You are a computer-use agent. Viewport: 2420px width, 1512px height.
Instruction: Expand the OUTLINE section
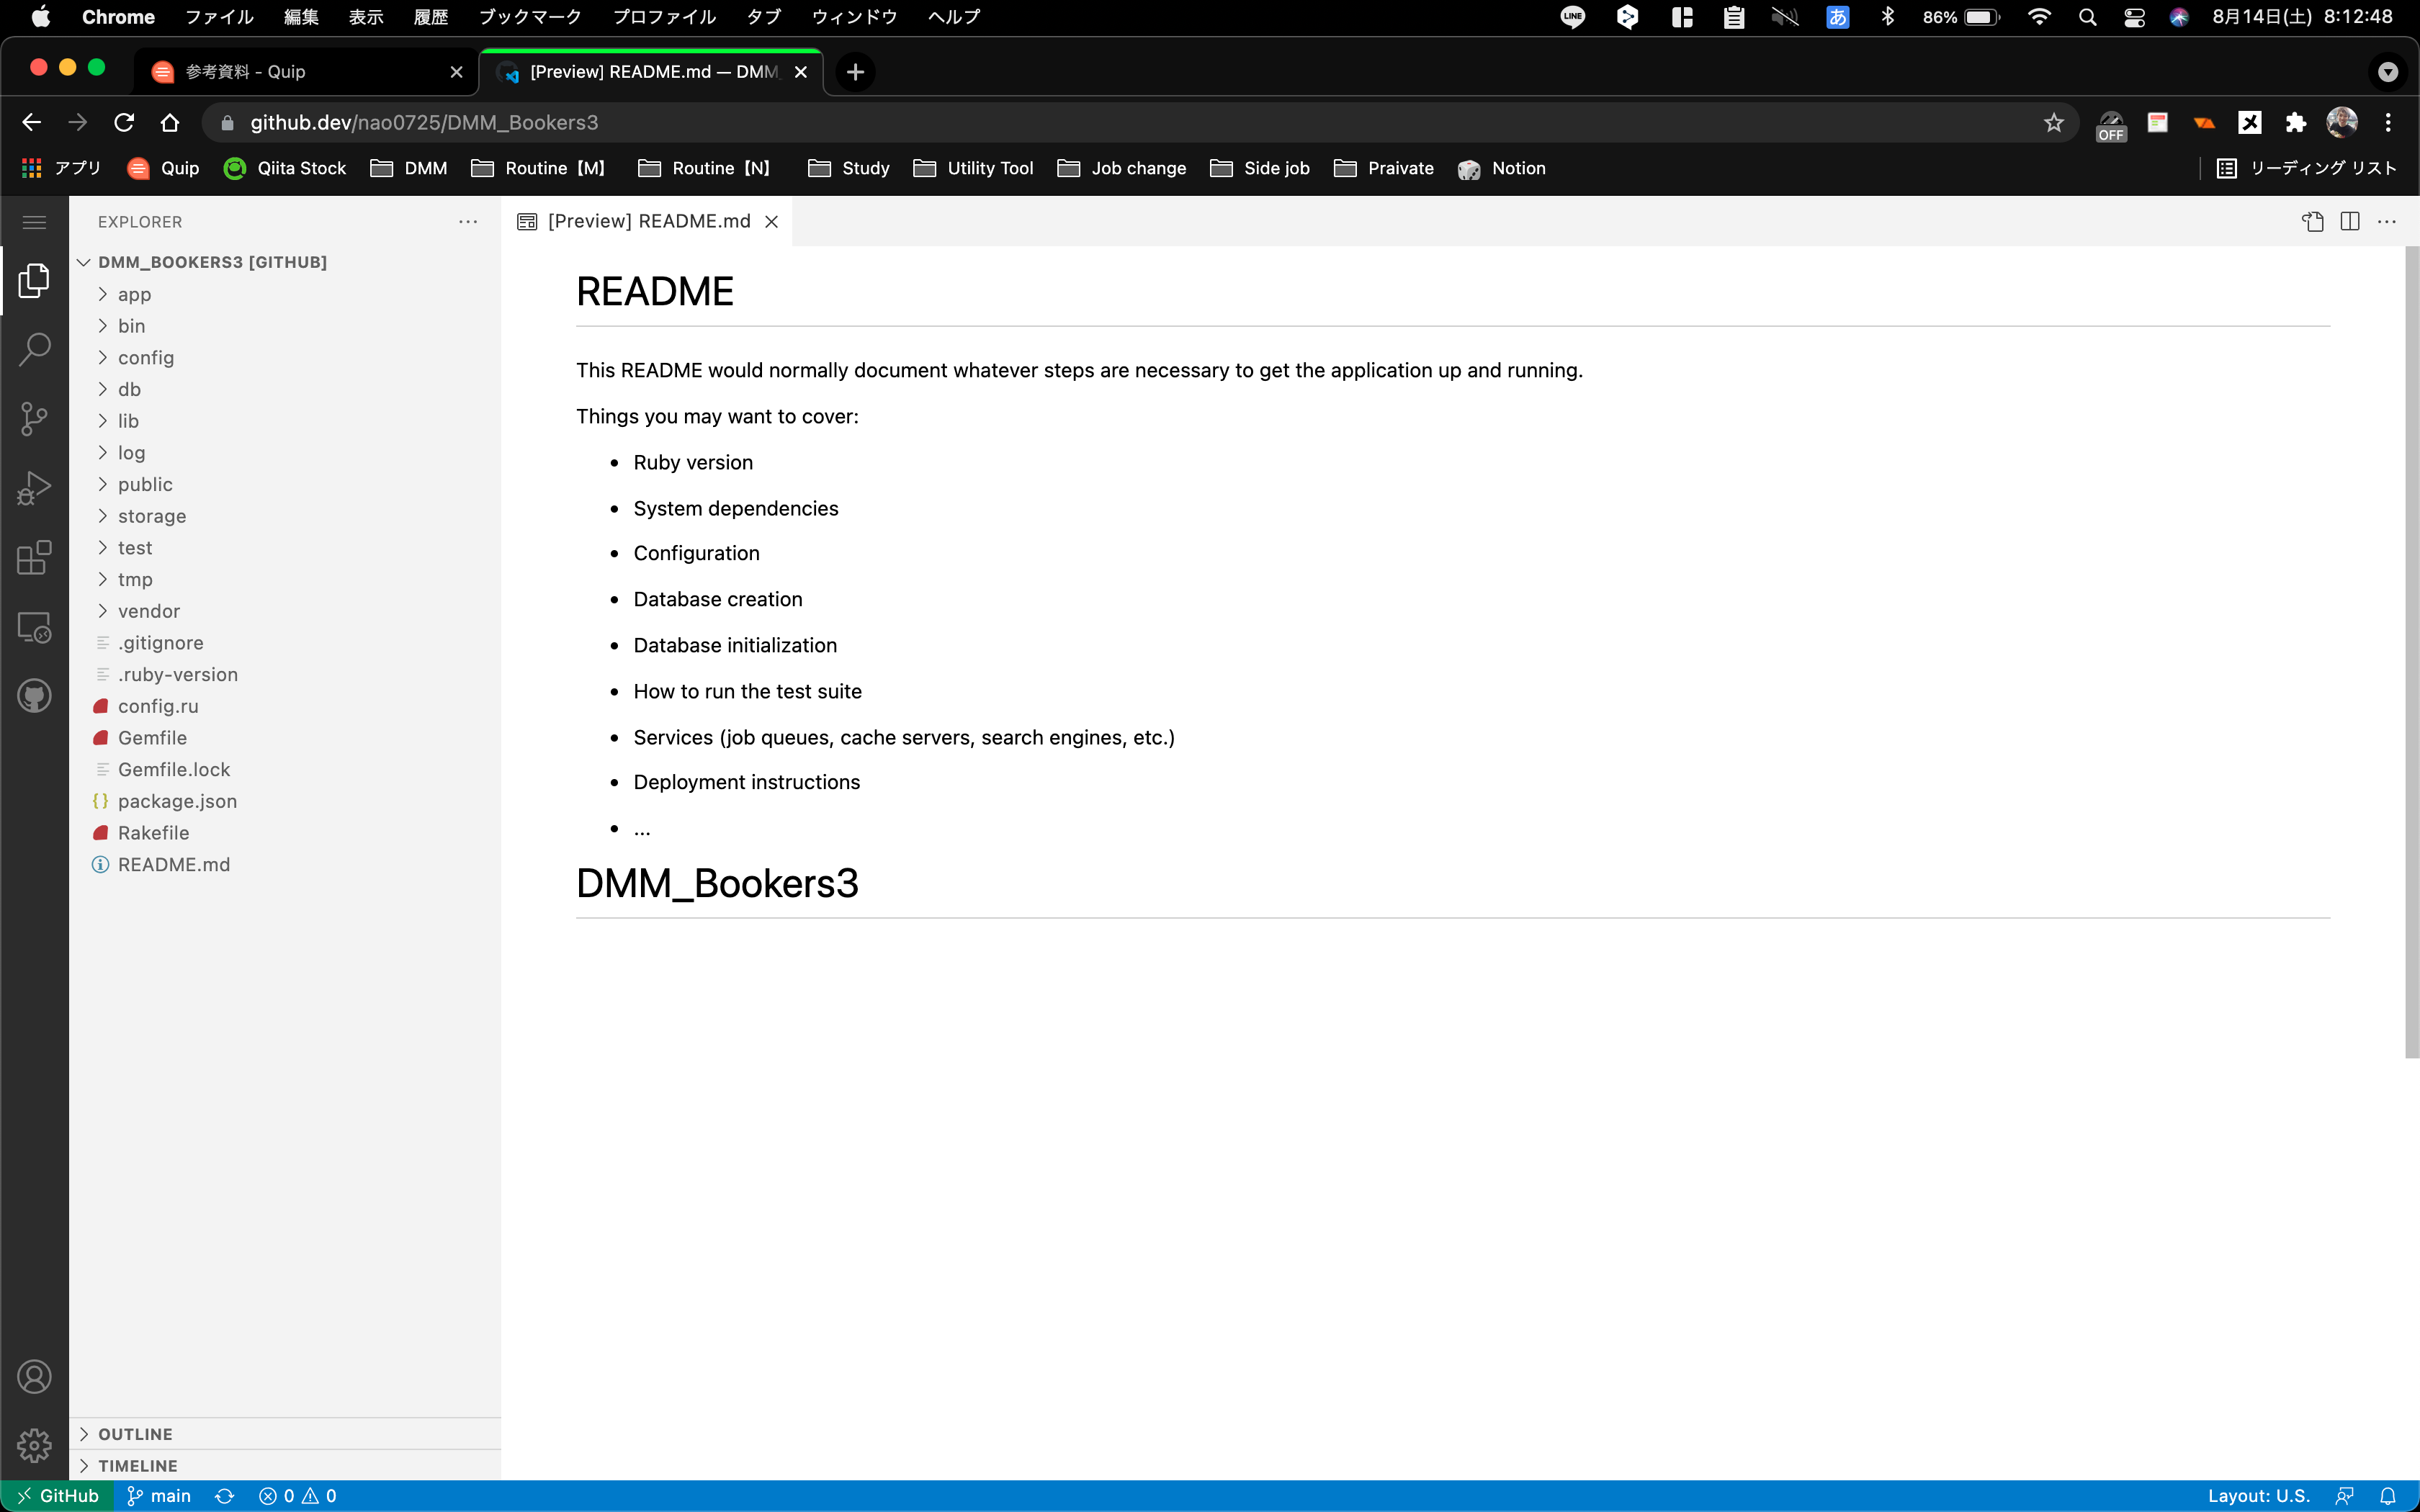pos(135,1434)
